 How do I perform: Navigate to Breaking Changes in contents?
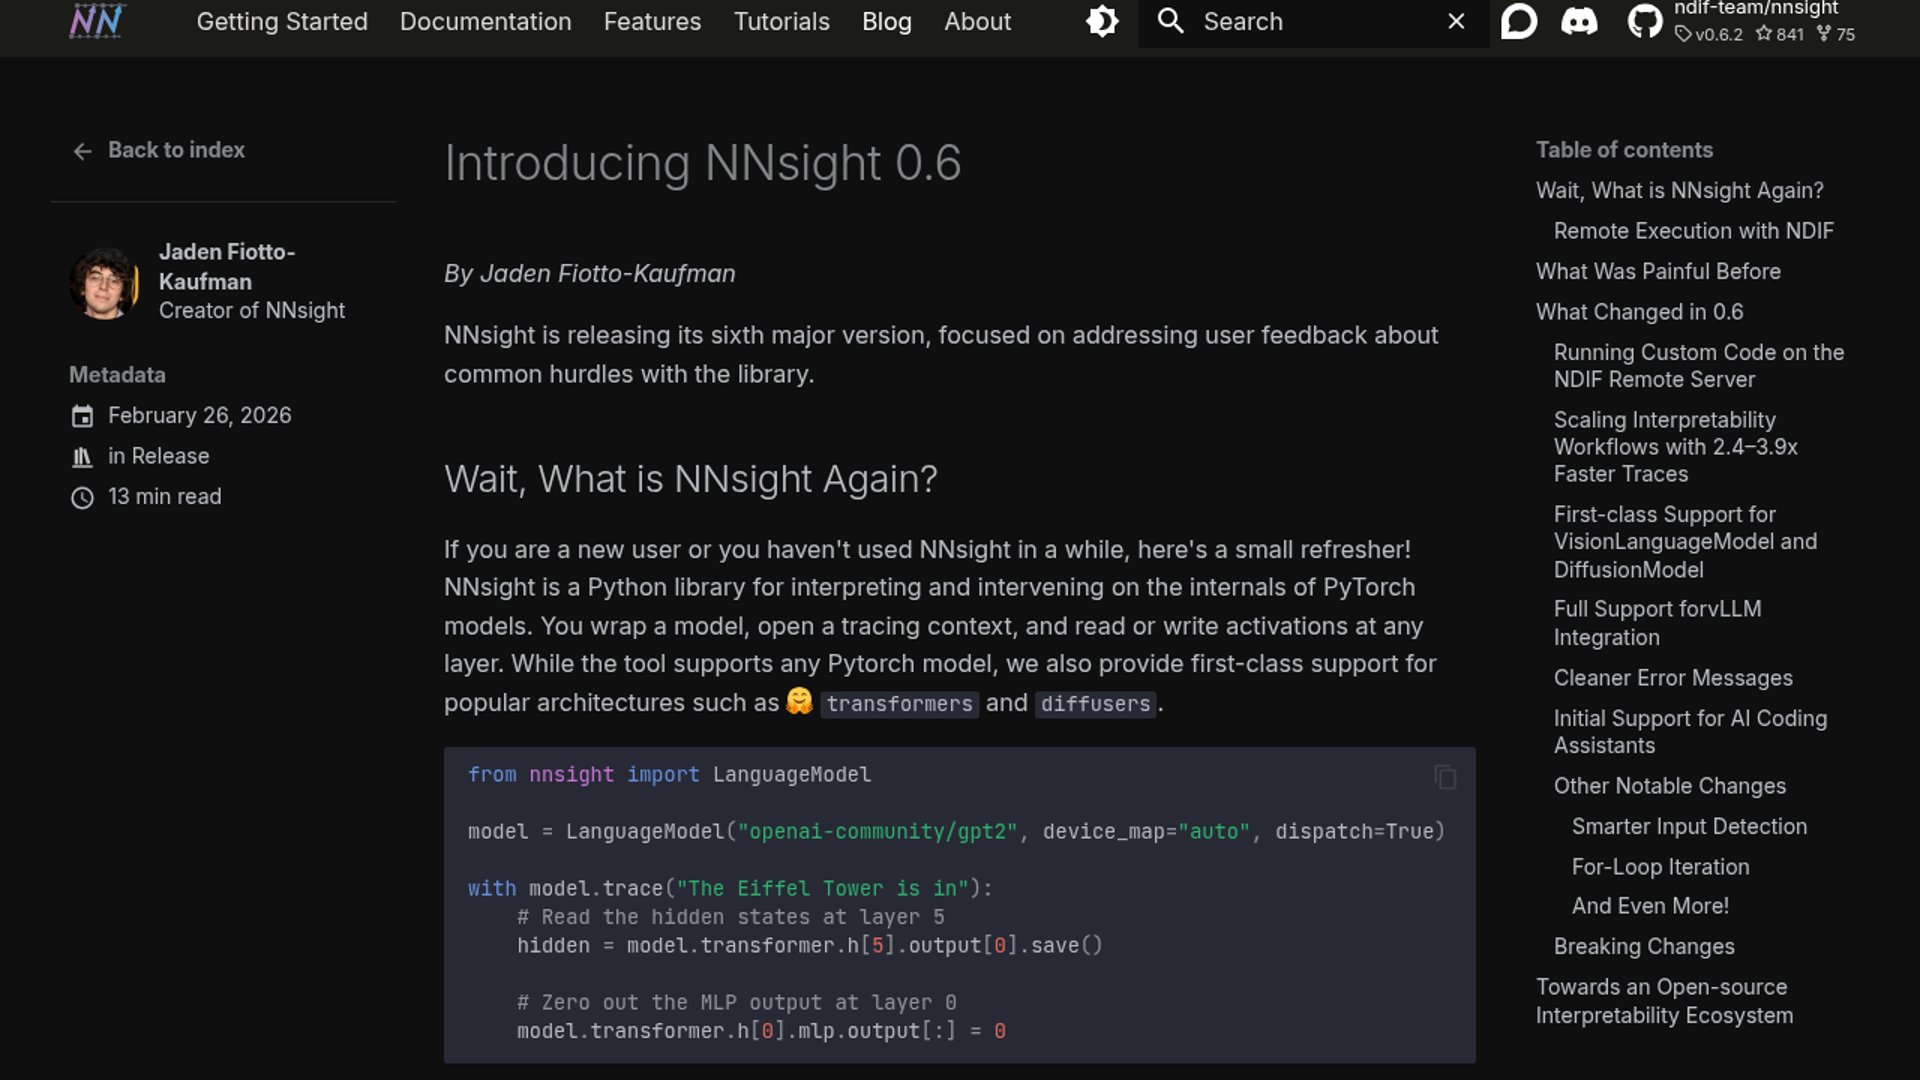[x=1643, y=946]
